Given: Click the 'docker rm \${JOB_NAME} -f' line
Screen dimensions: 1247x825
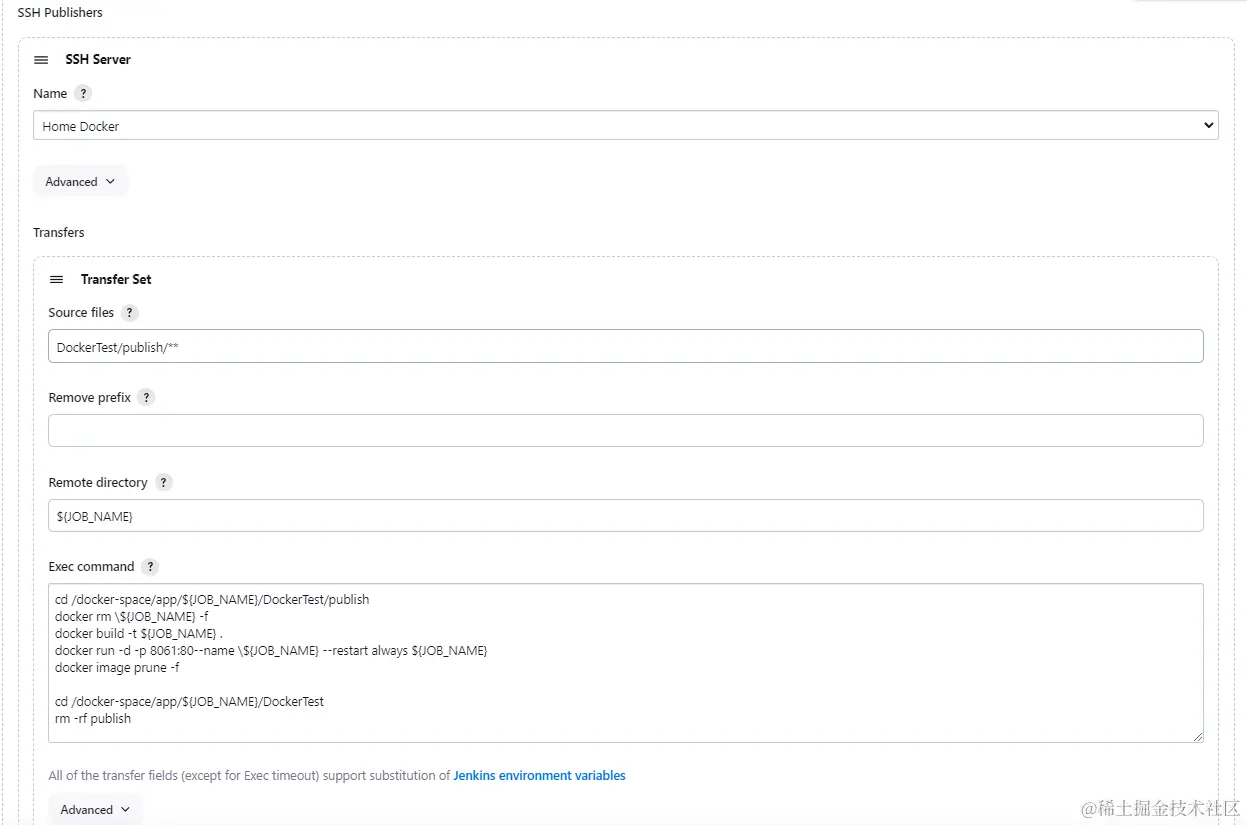Looking at the screenshot, I should (x=131, y=616).
